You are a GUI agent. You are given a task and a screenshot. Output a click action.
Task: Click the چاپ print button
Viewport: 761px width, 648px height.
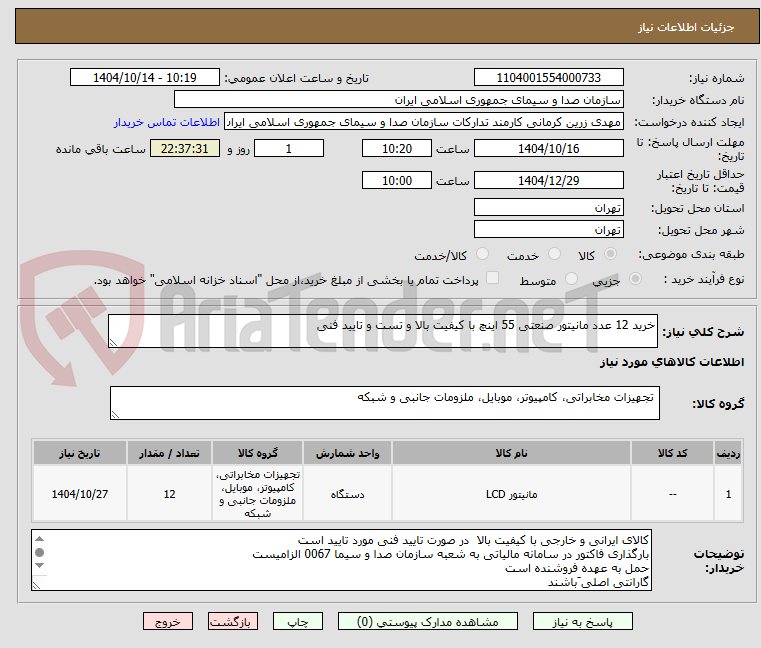tap(298, 621)
